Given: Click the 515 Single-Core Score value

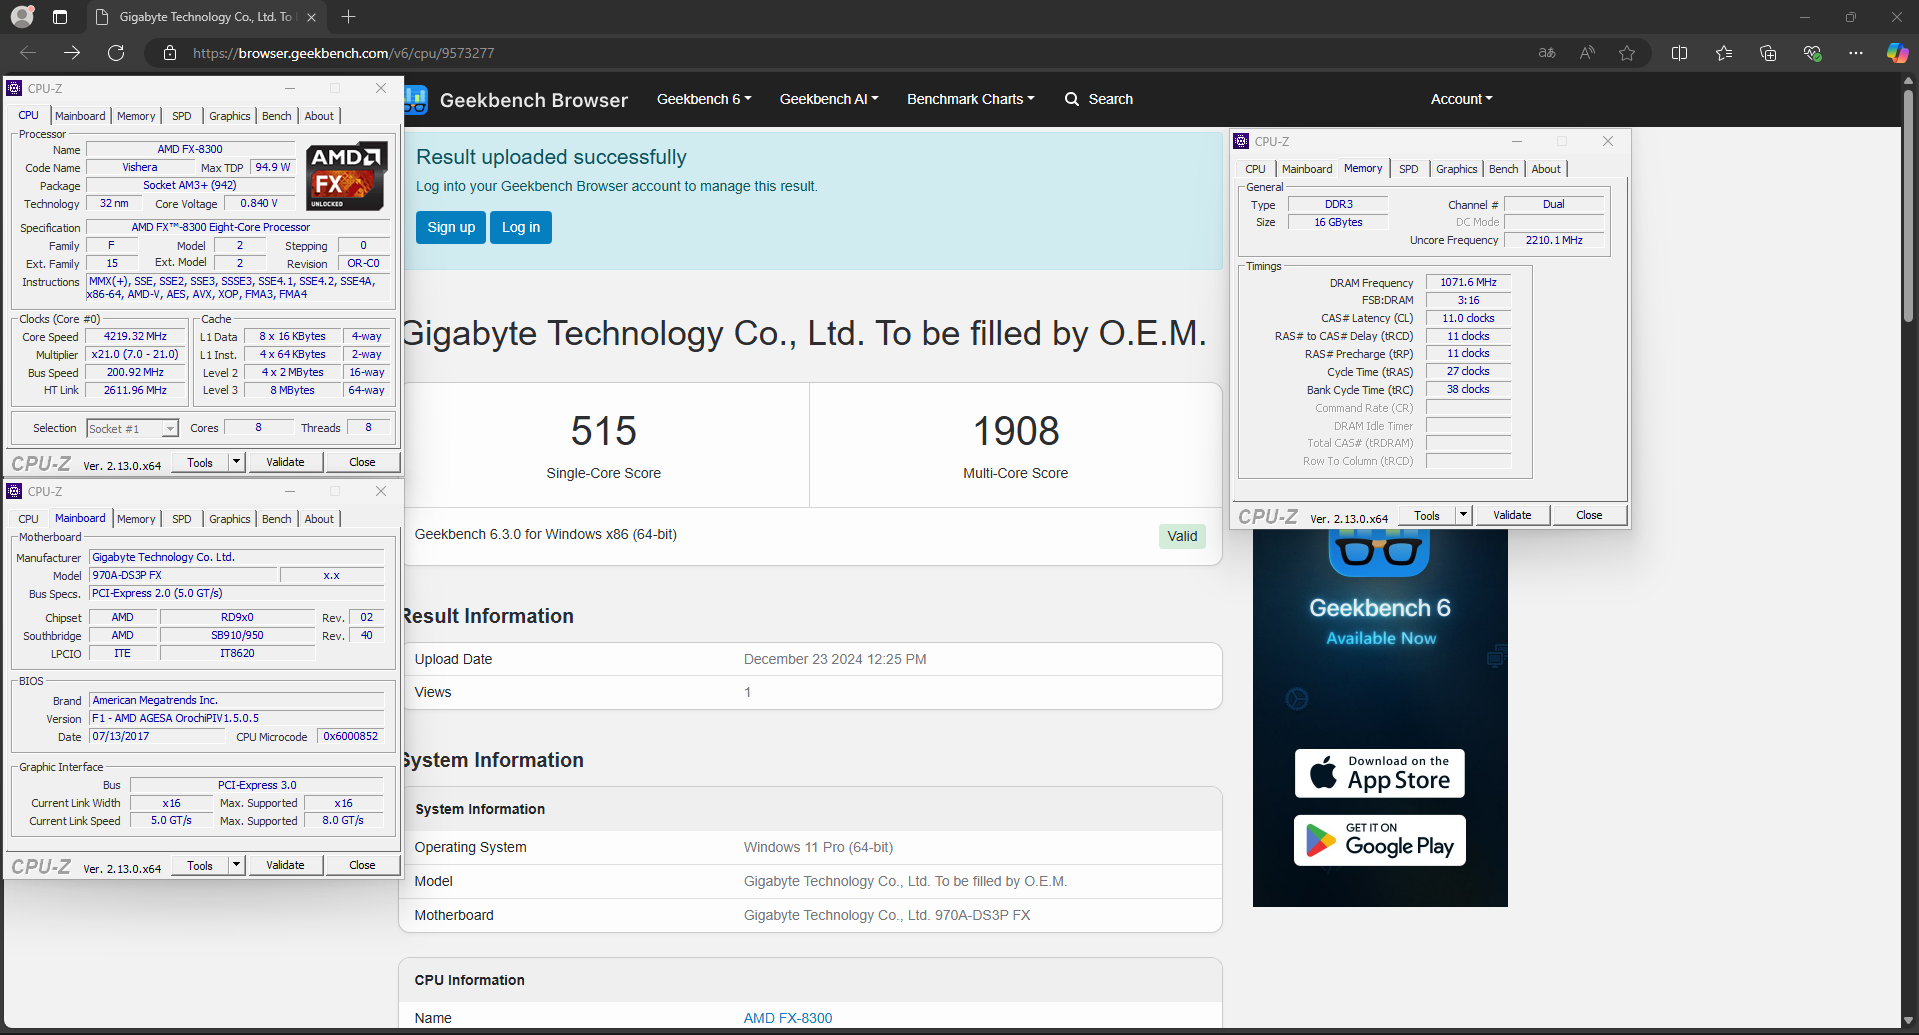Looking at the screenshot, I should click(604, 431).
